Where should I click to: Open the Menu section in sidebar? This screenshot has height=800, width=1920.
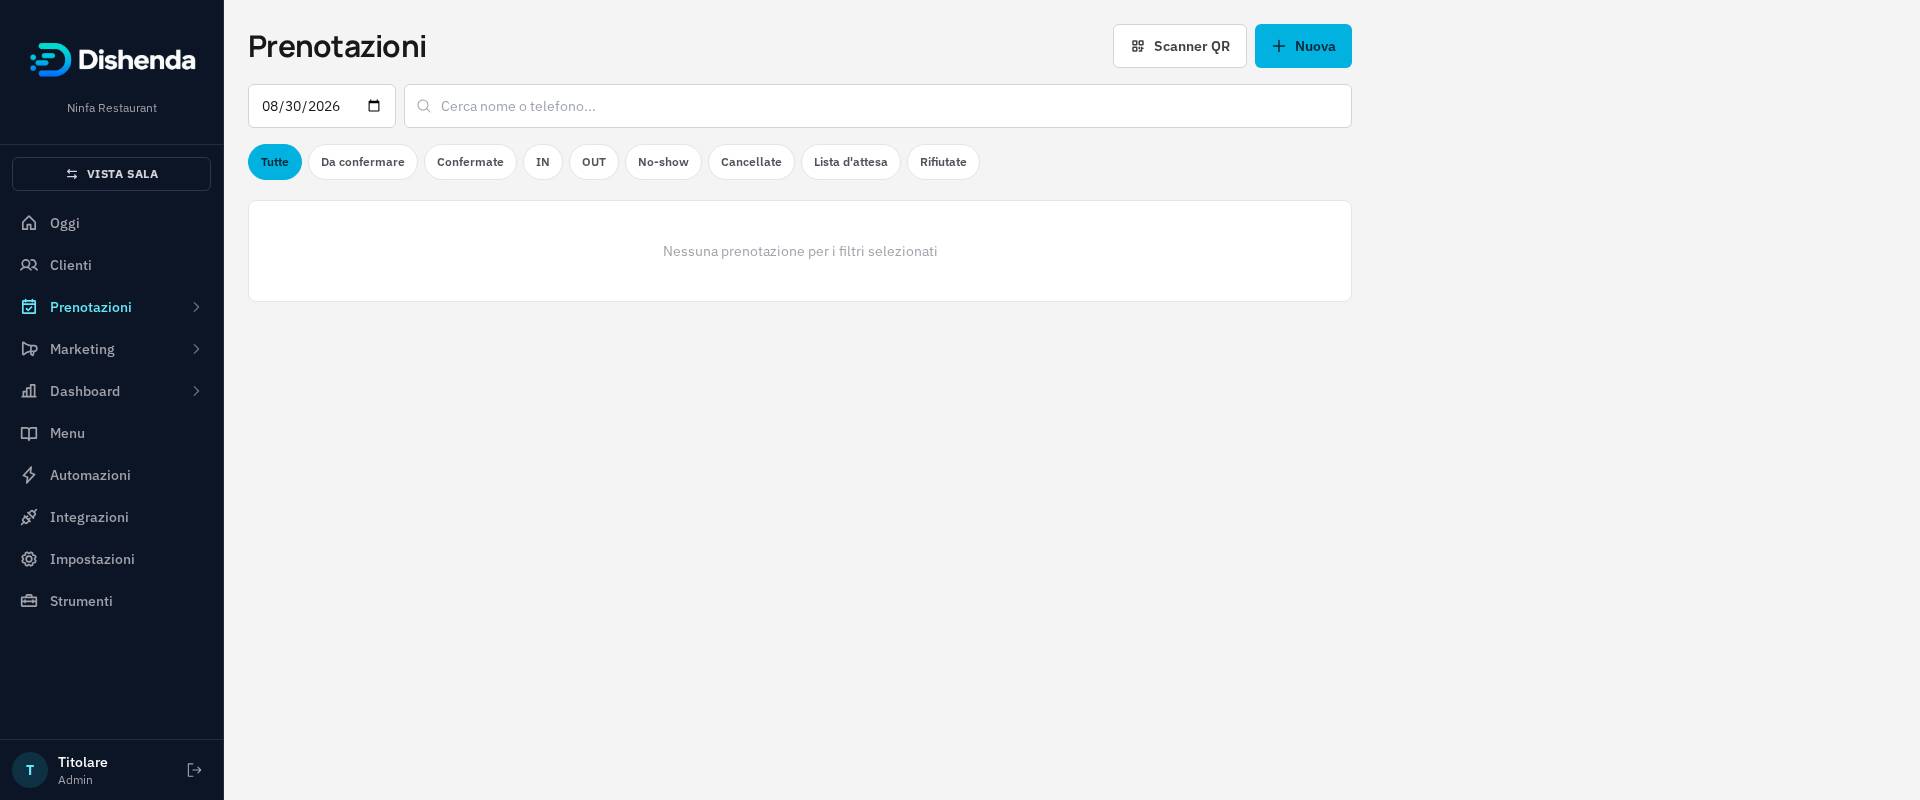[111, 433]
